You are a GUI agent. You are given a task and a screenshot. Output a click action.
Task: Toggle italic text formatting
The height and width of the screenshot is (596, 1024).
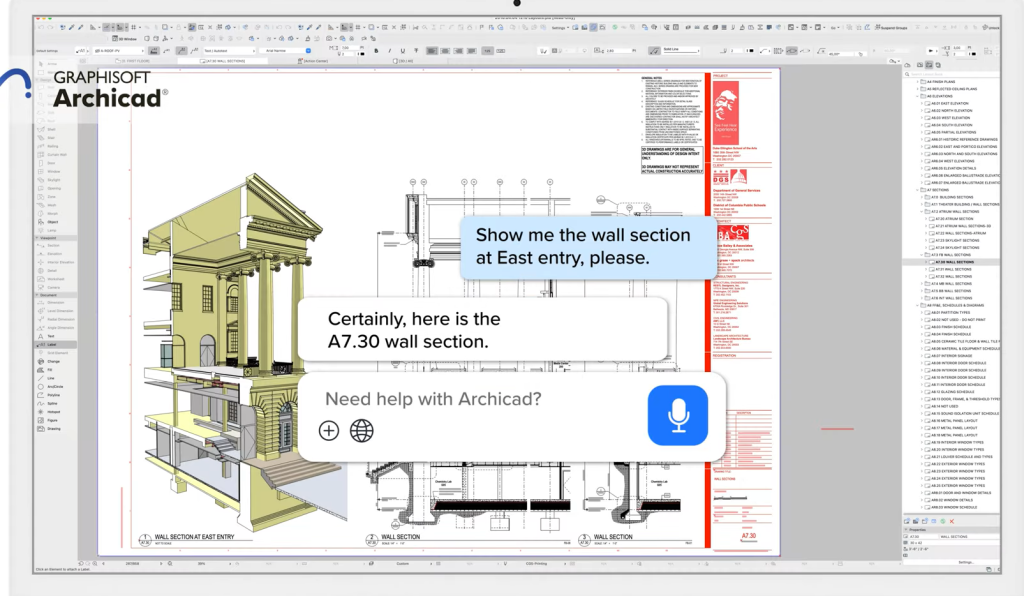click(389, 50)
